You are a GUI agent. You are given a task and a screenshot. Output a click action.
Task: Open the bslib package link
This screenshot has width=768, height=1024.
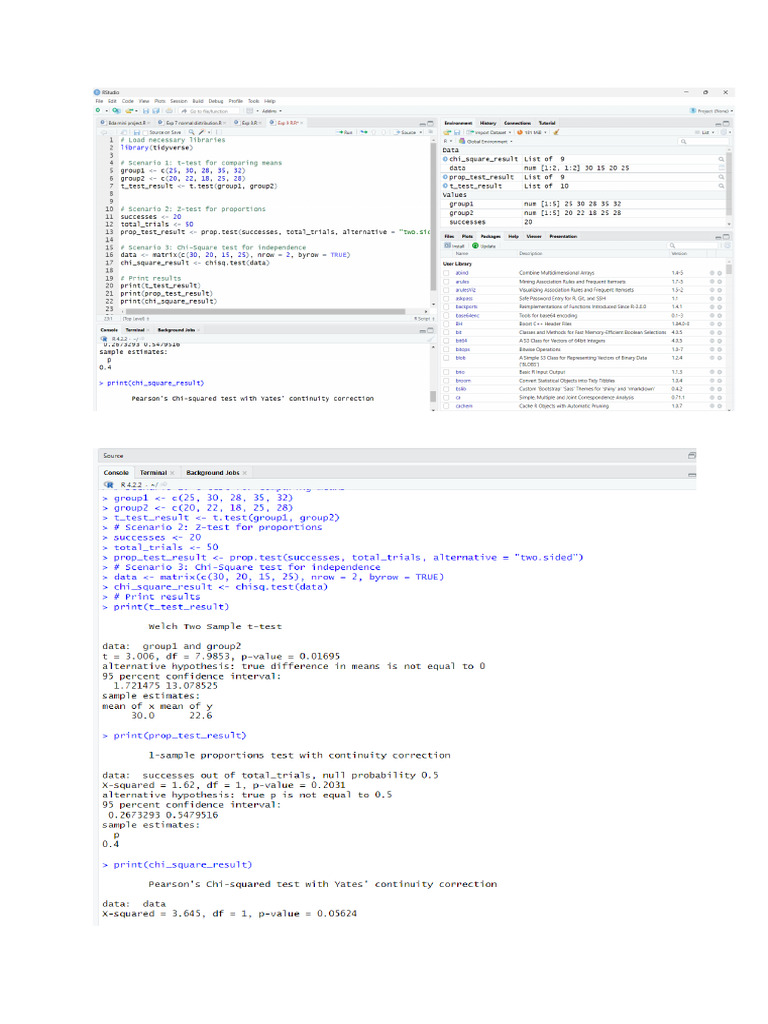460,389
